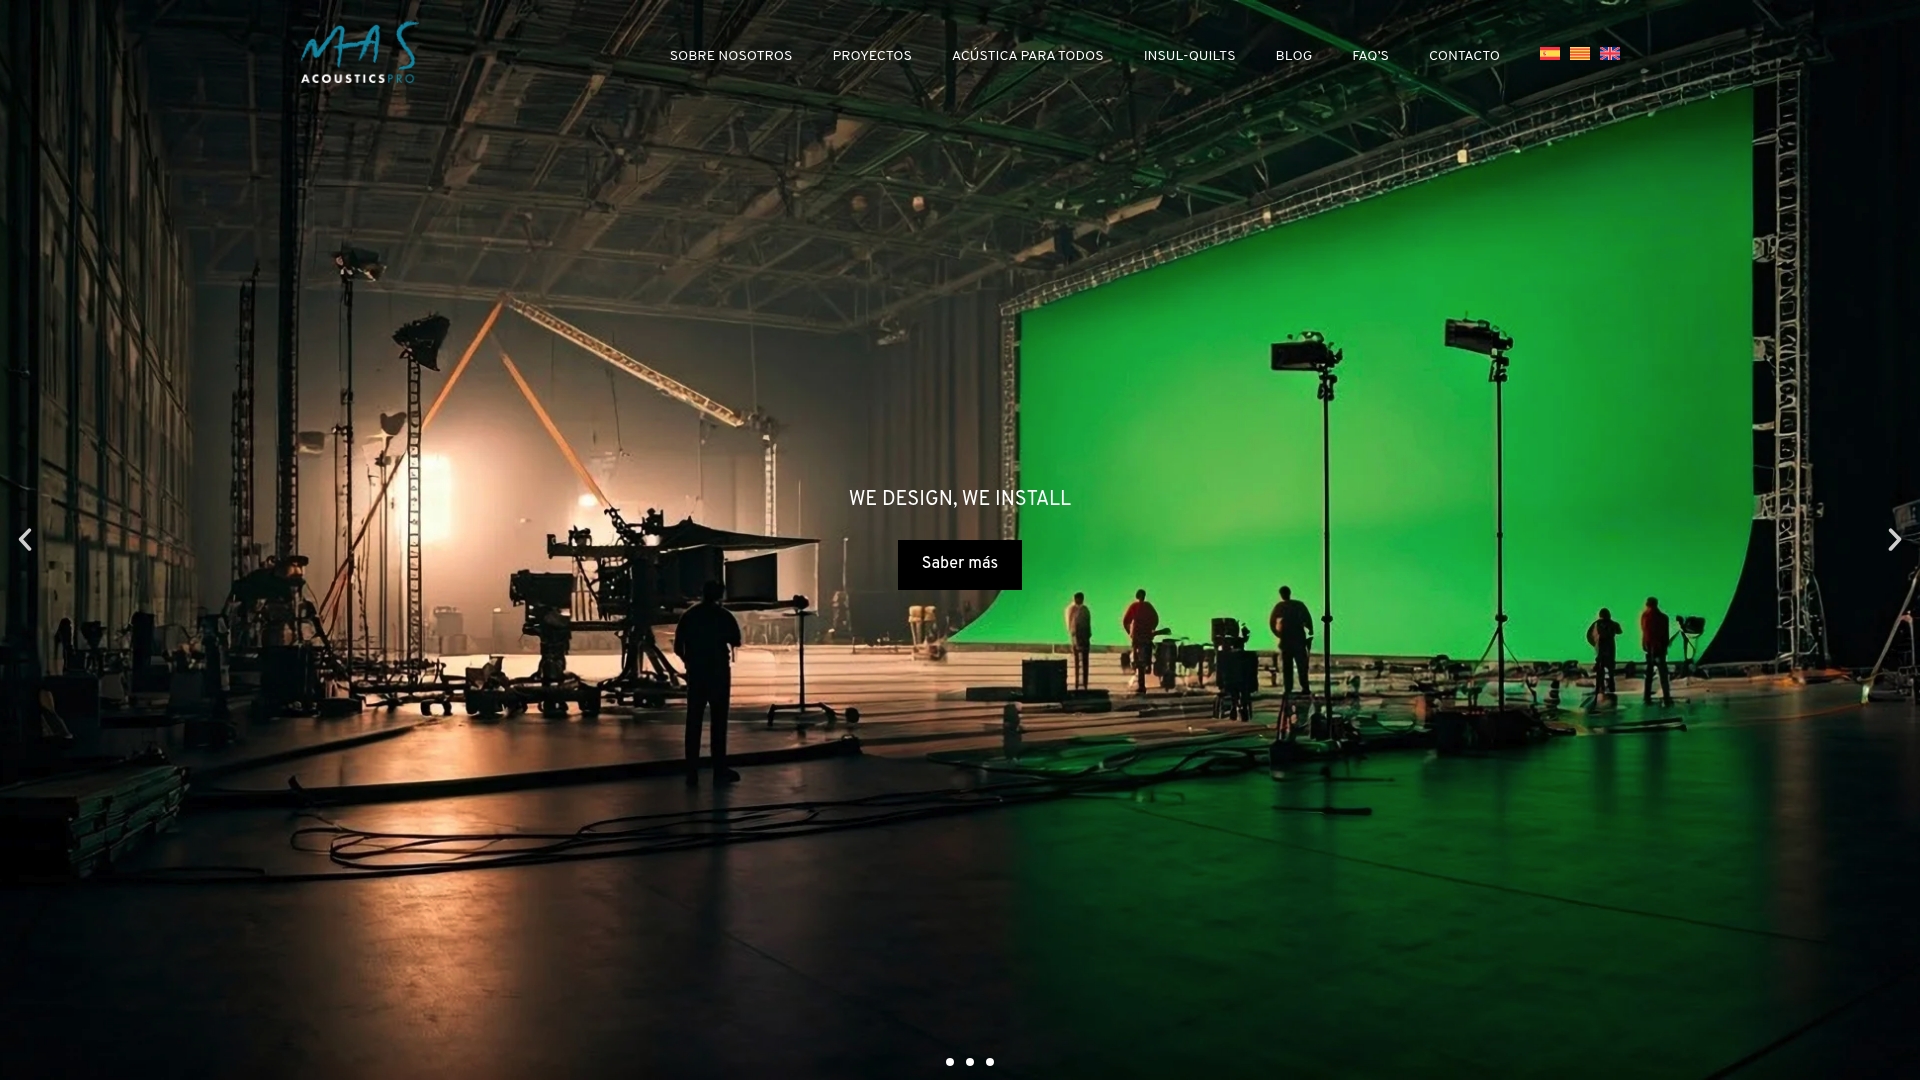Viewport: 1920px width, 1080px height.
Task: Choose the English UK flag icon
Action: coord(1609,54)
